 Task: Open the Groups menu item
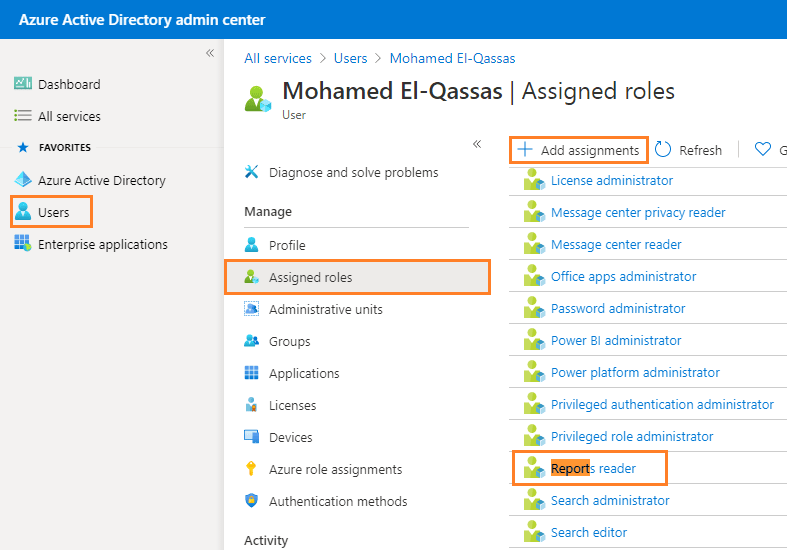290,341
